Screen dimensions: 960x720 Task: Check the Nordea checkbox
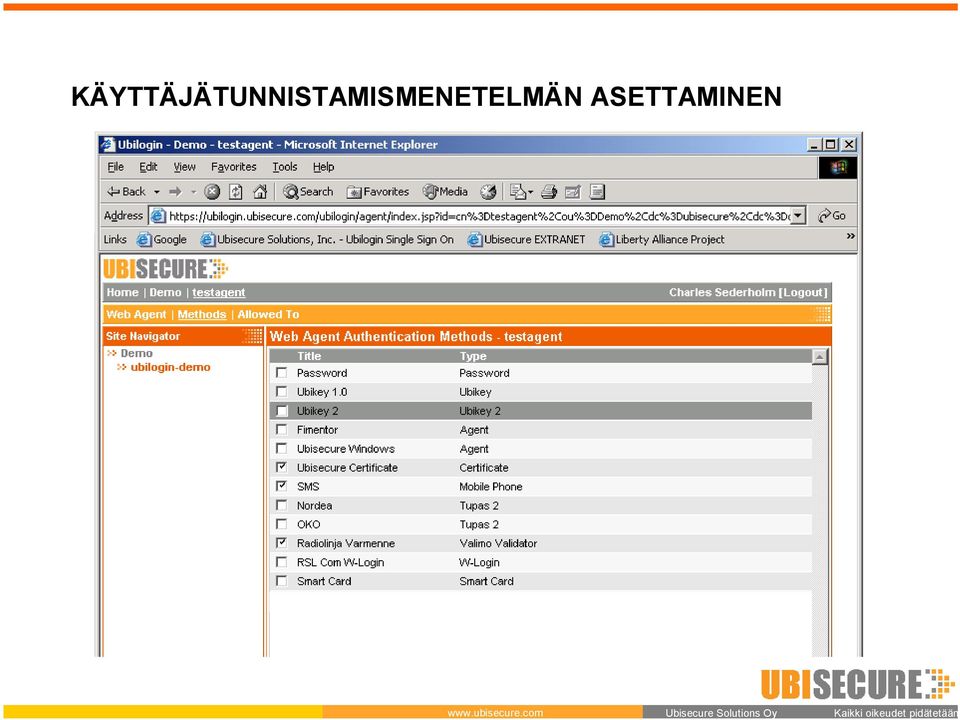click(x=282, y=505)
